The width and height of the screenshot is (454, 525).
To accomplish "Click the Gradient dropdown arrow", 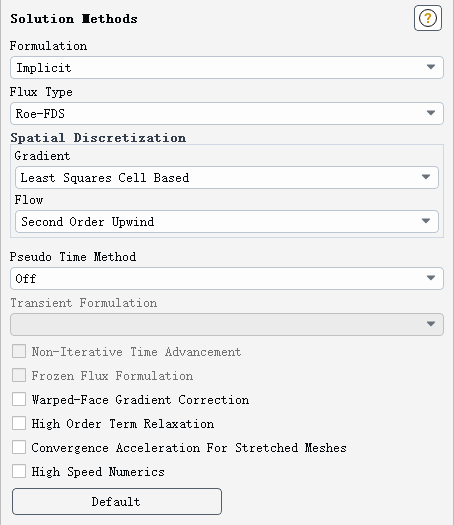I will click(x=426, y=177).
